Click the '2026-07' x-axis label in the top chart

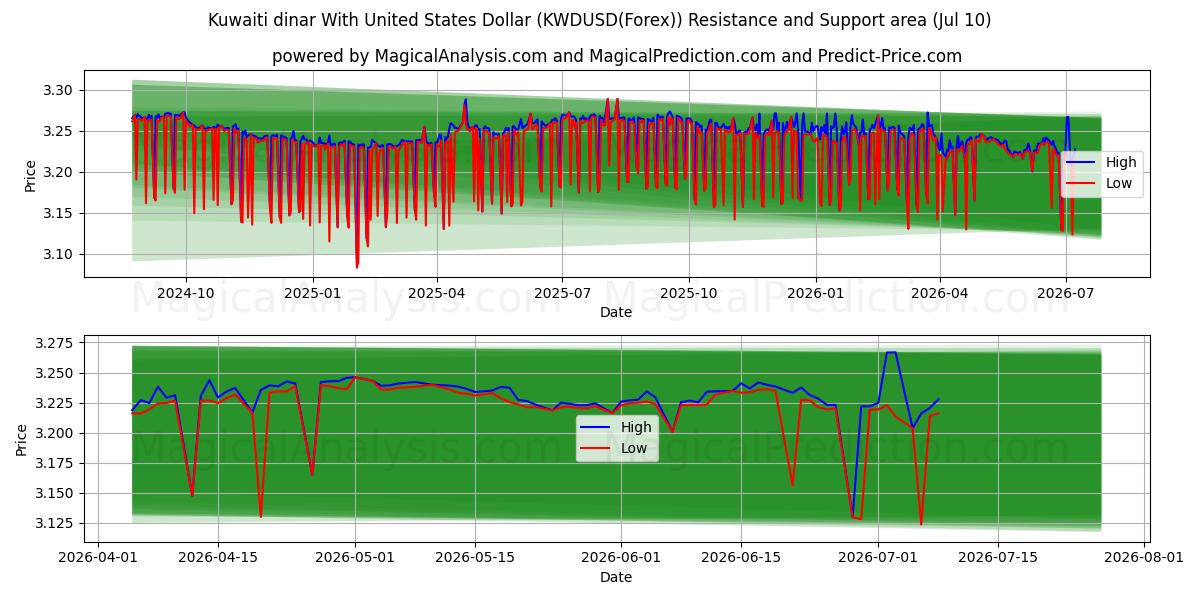[1065, 294]
